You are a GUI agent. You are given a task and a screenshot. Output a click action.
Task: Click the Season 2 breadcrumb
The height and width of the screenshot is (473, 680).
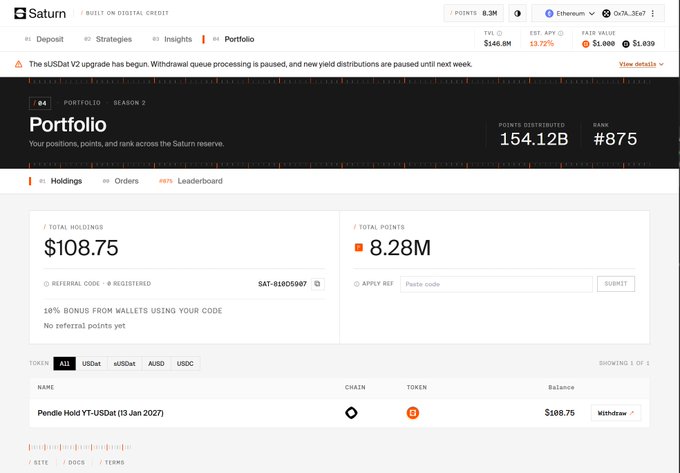(129, 103)
